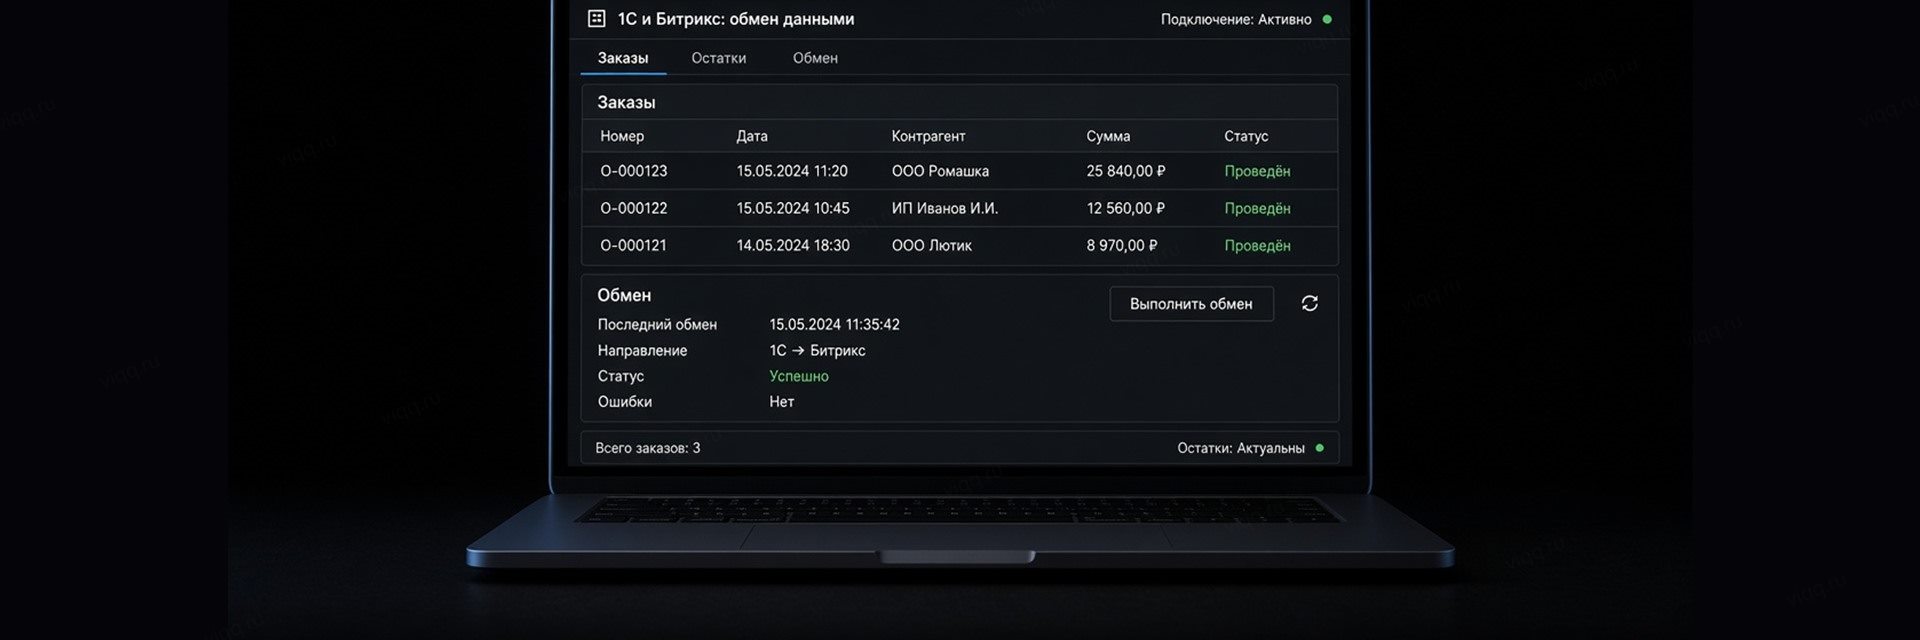1920x640 pixels.
Task: Select order number О-000121
Action: (x=633, y=245)
